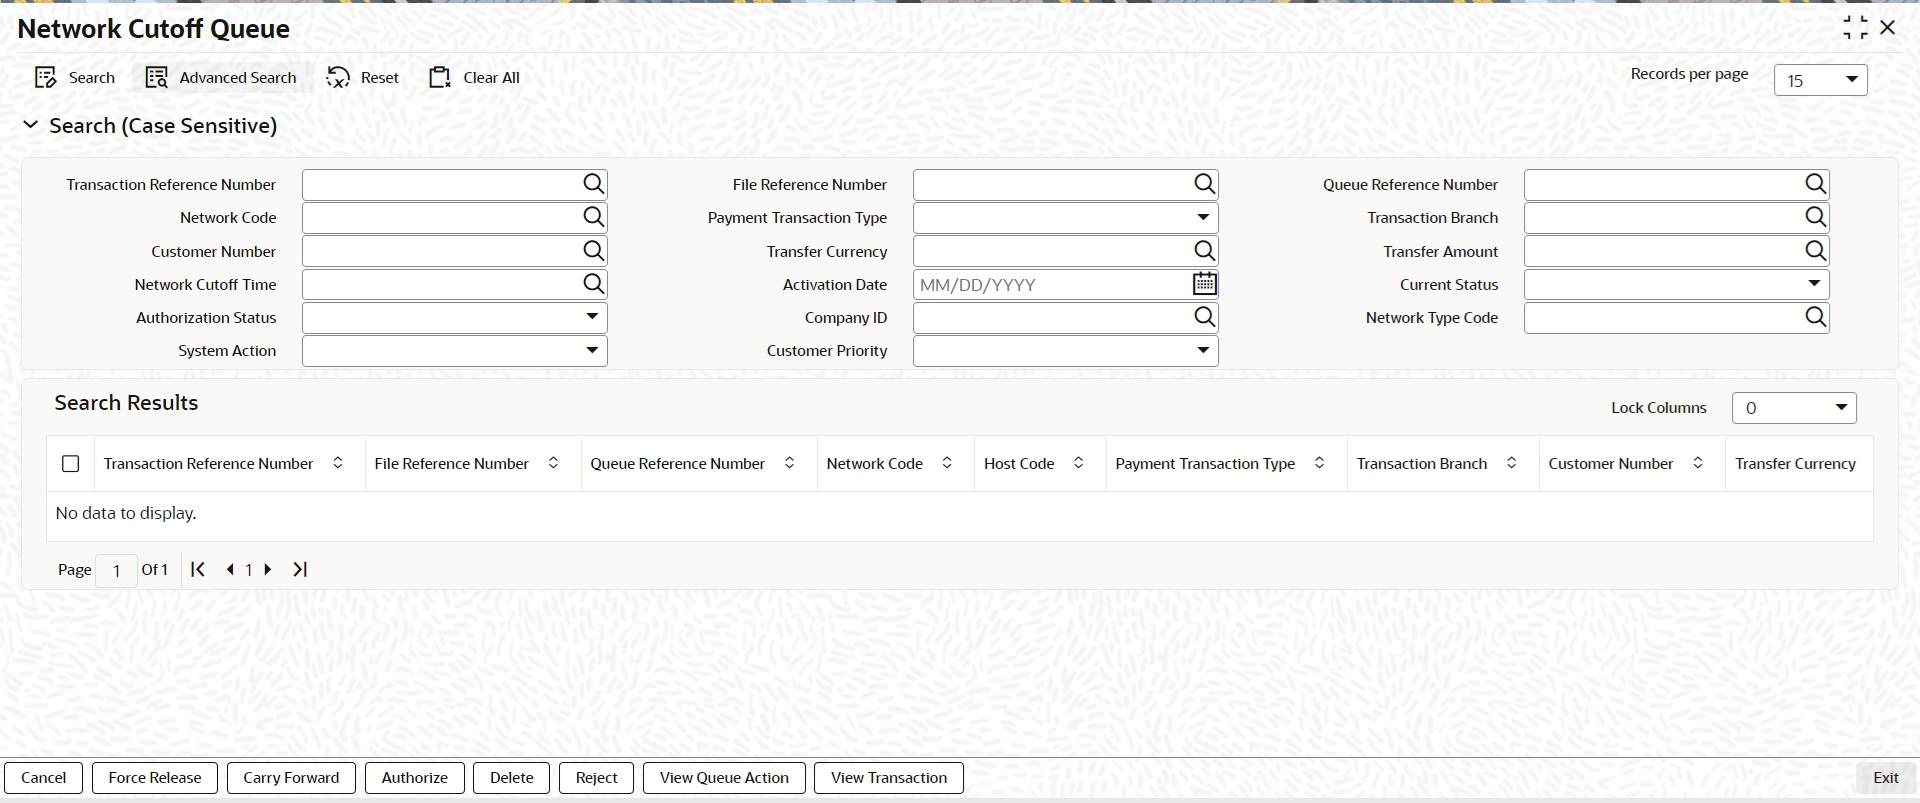Open lookup for Company ID field
Viewport: 1920px width, 803px height.
[1204, 317]
